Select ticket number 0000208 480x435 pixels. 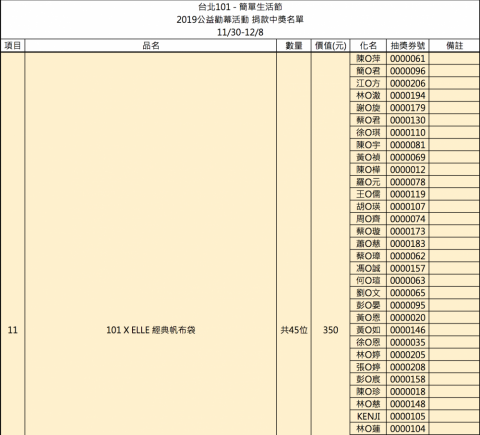[x=408, y=367]
